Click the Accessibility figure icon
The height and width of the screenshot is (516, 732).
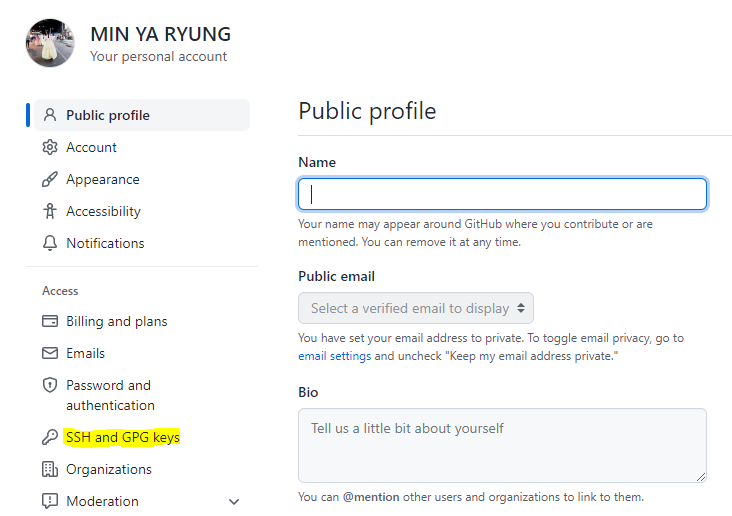pyautogui.click(x=50, y=211)
